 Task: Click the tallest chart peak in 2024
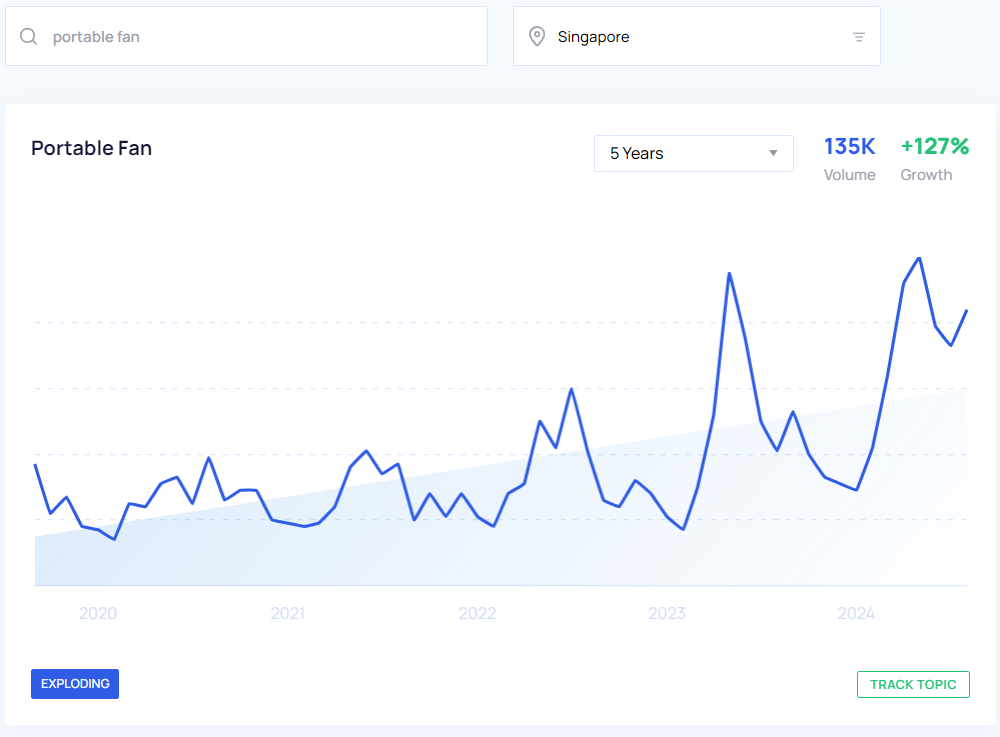tap(918, 259)
